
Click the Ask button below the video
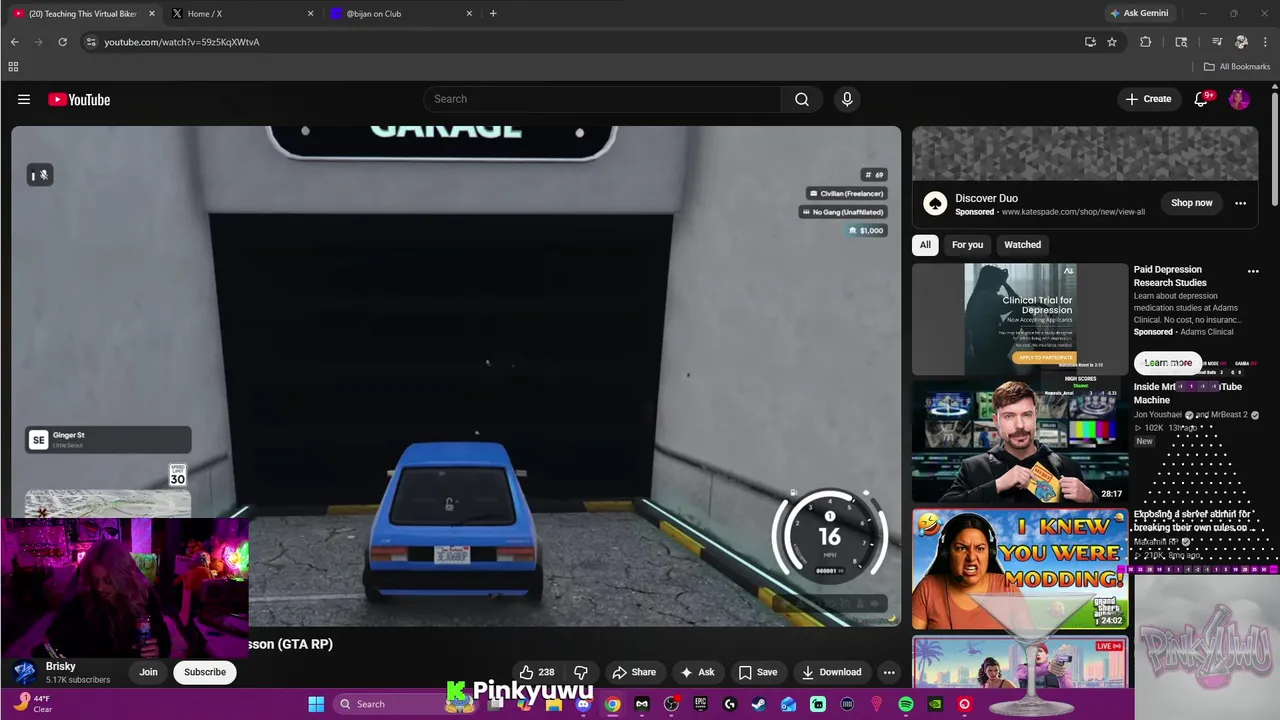pyautogui.click(x=697, y=672)
